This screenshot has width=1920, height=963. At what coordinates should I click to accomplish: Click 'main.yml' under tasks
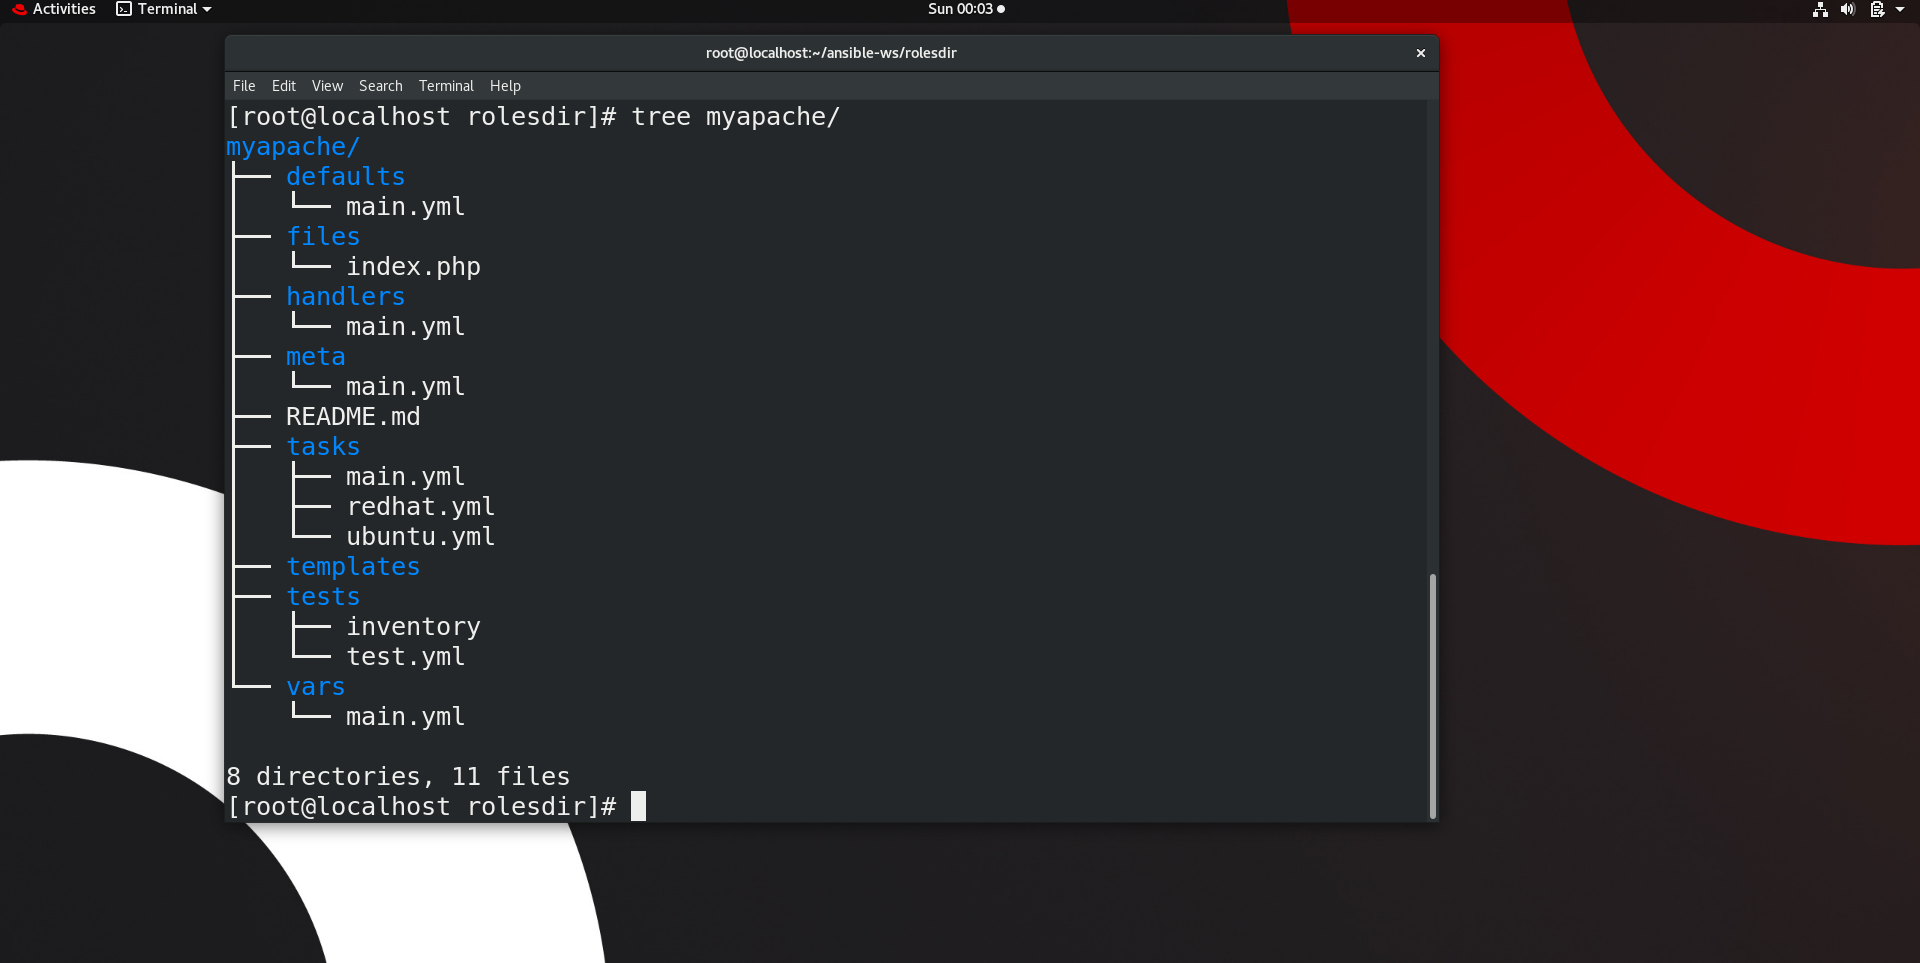click(405, 477)
